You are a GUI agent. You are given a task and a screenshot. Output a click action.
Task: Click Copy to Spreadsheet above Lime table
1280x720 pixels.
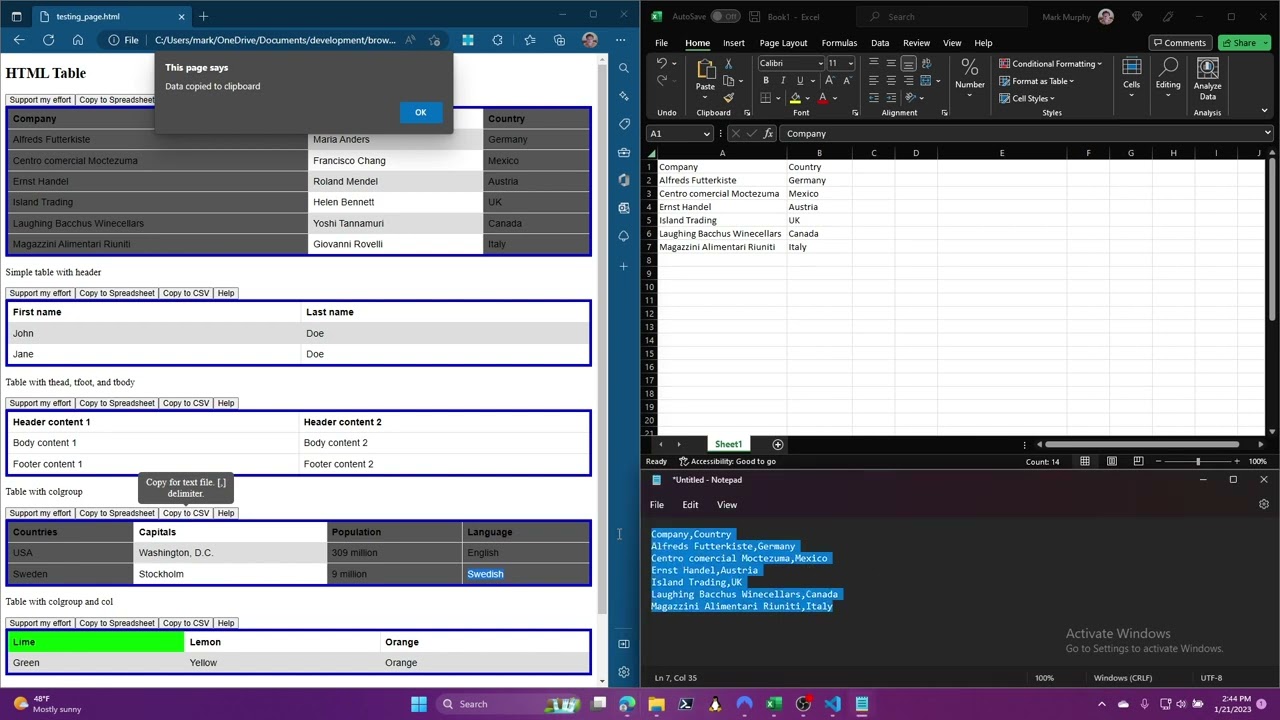click(x=117, y=623)
